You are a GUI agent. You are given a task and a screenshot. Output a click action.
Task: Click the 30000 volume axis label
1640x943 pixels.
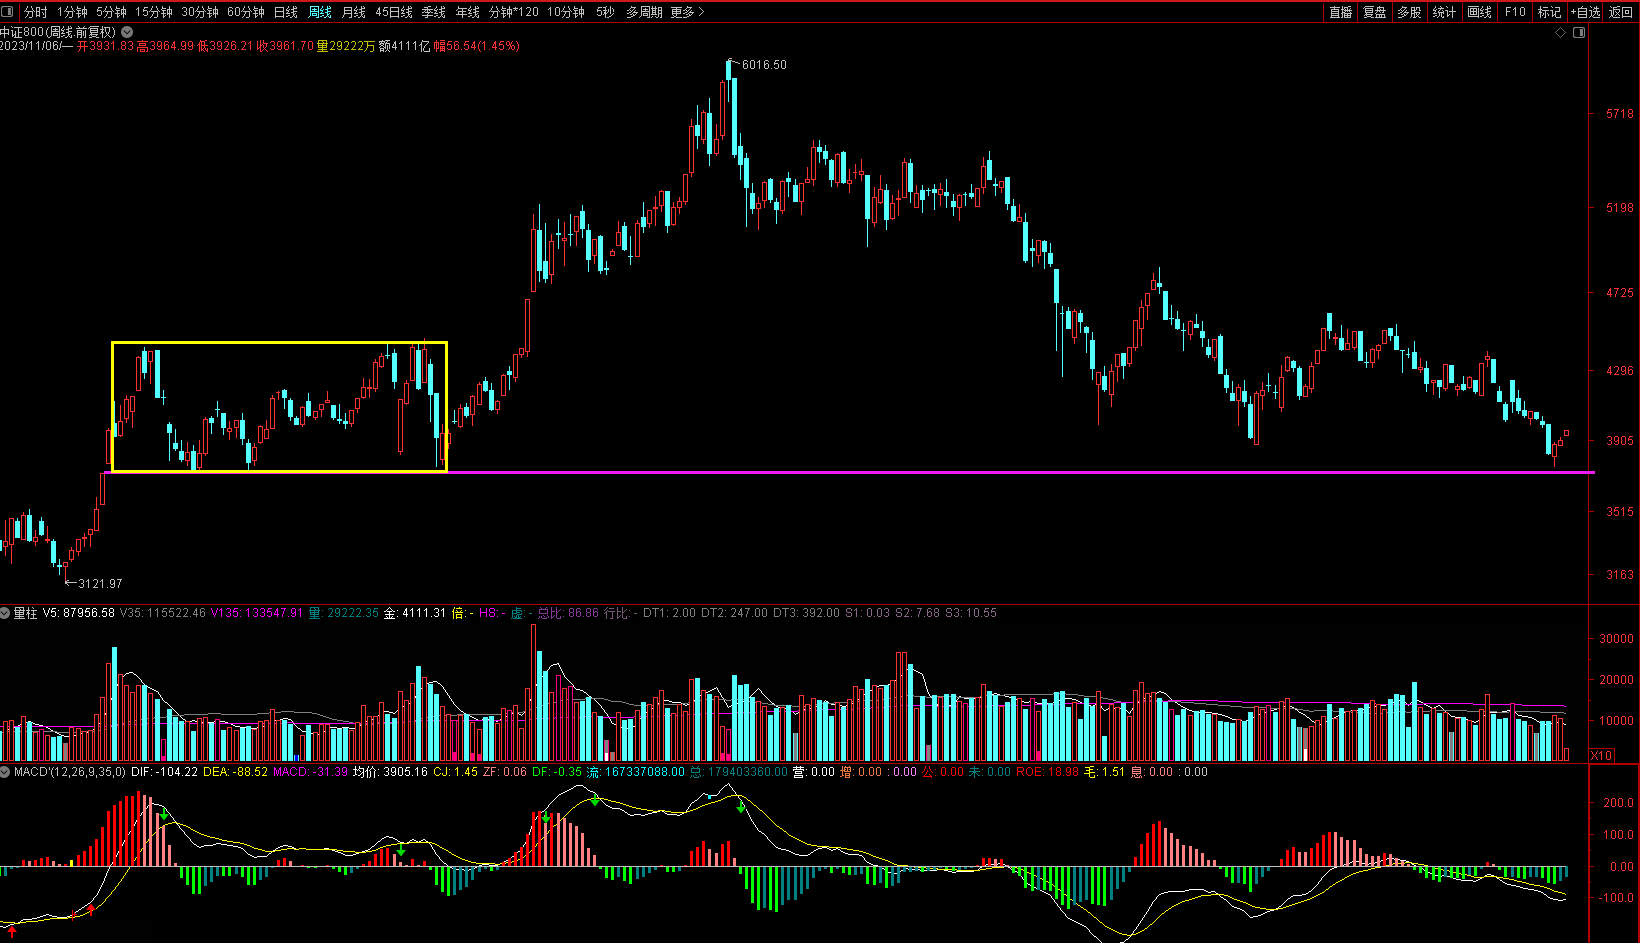[1617, 639]
